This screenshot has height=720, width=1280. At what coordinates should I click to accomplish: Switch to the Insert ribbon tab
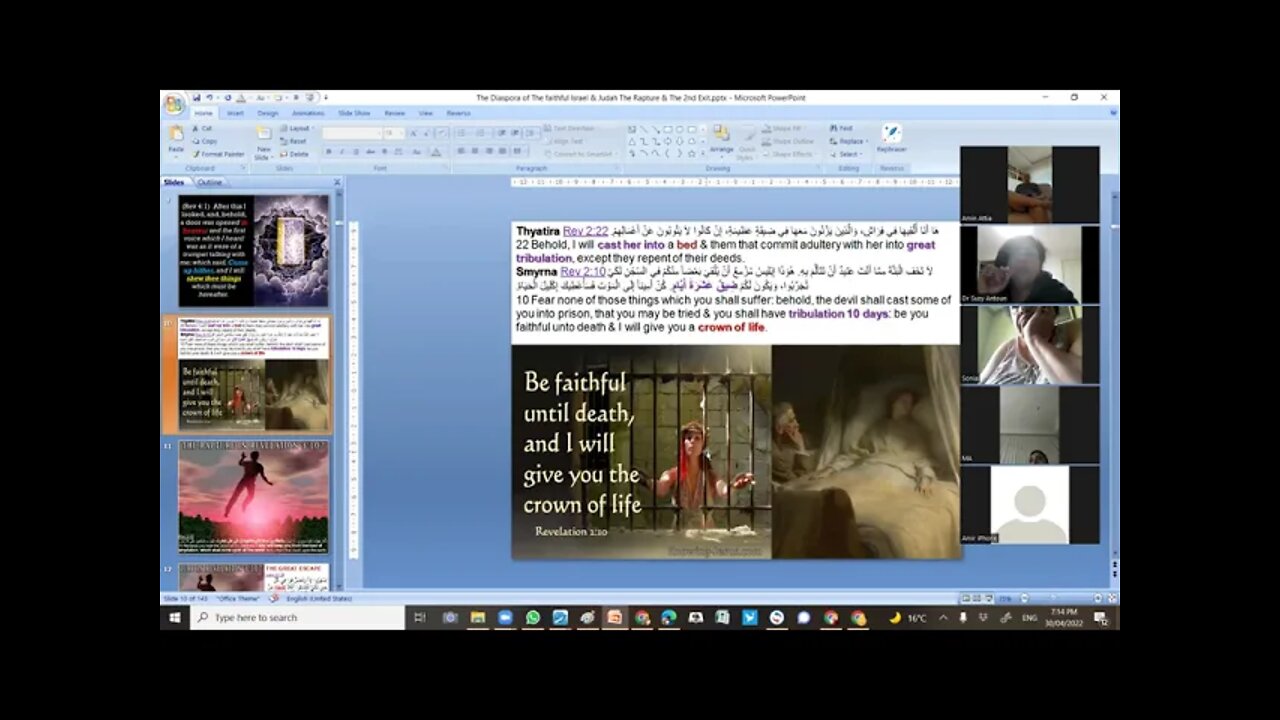(235, 113)
